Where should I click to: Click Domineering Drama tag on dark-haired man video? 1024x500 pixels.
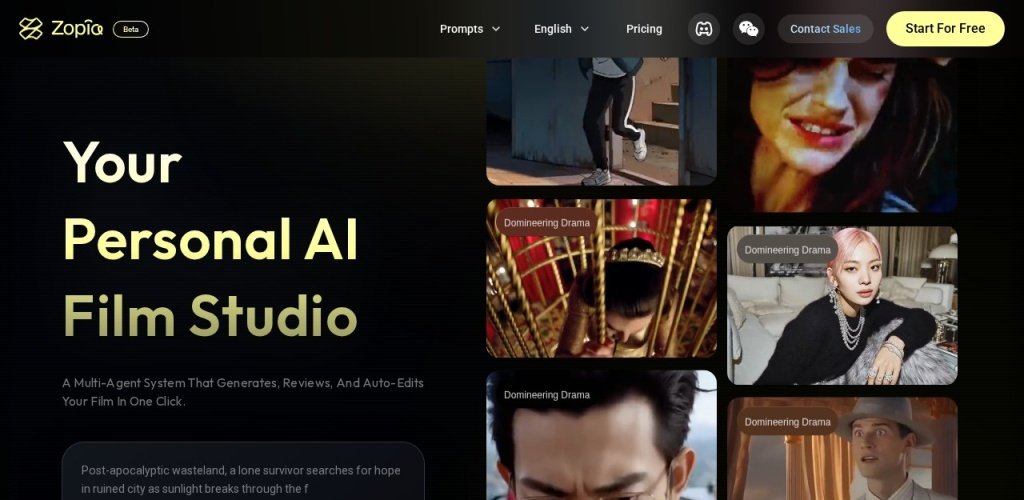[x=547, y=395]
